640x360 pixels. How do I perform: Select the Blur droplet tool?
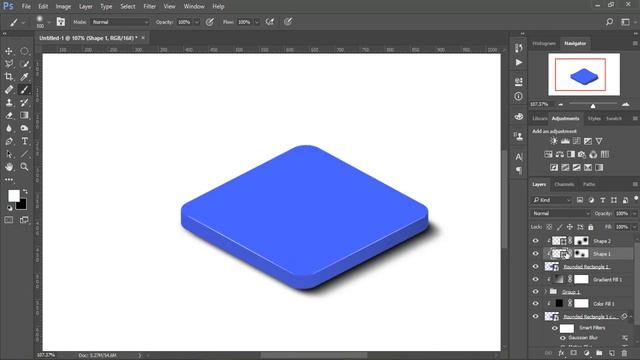pyautogui.click(x=9, y=128)
